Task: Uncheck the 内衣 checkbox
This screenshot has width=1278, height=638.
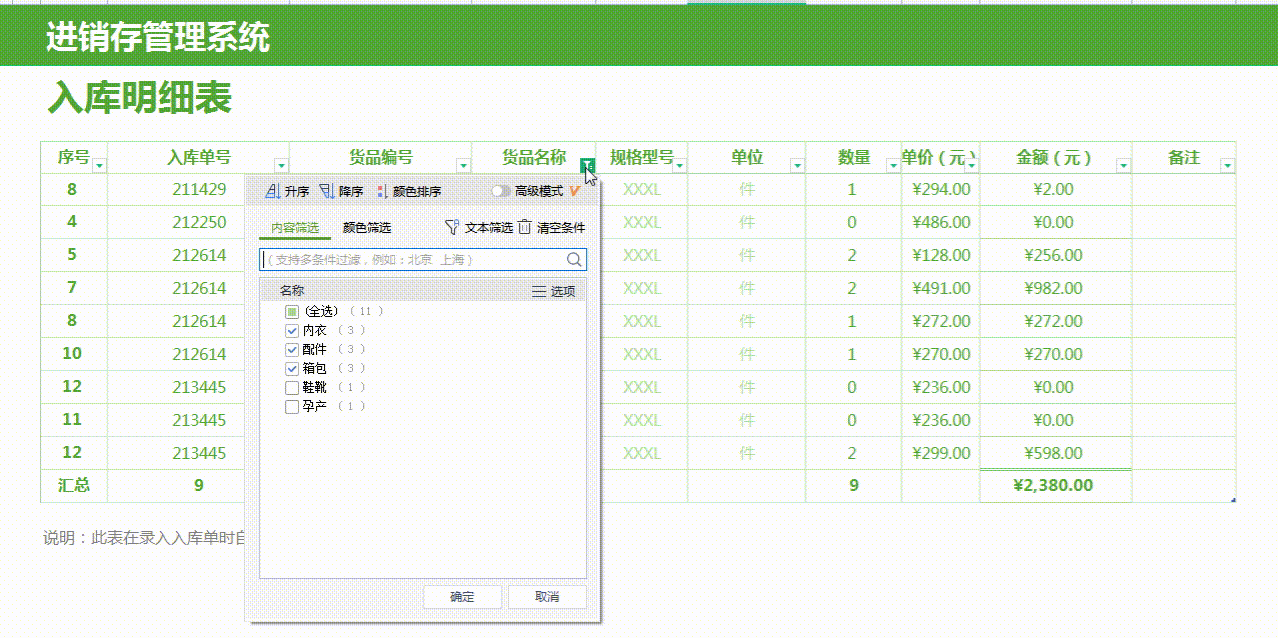Action: click(x=292, y=330)
